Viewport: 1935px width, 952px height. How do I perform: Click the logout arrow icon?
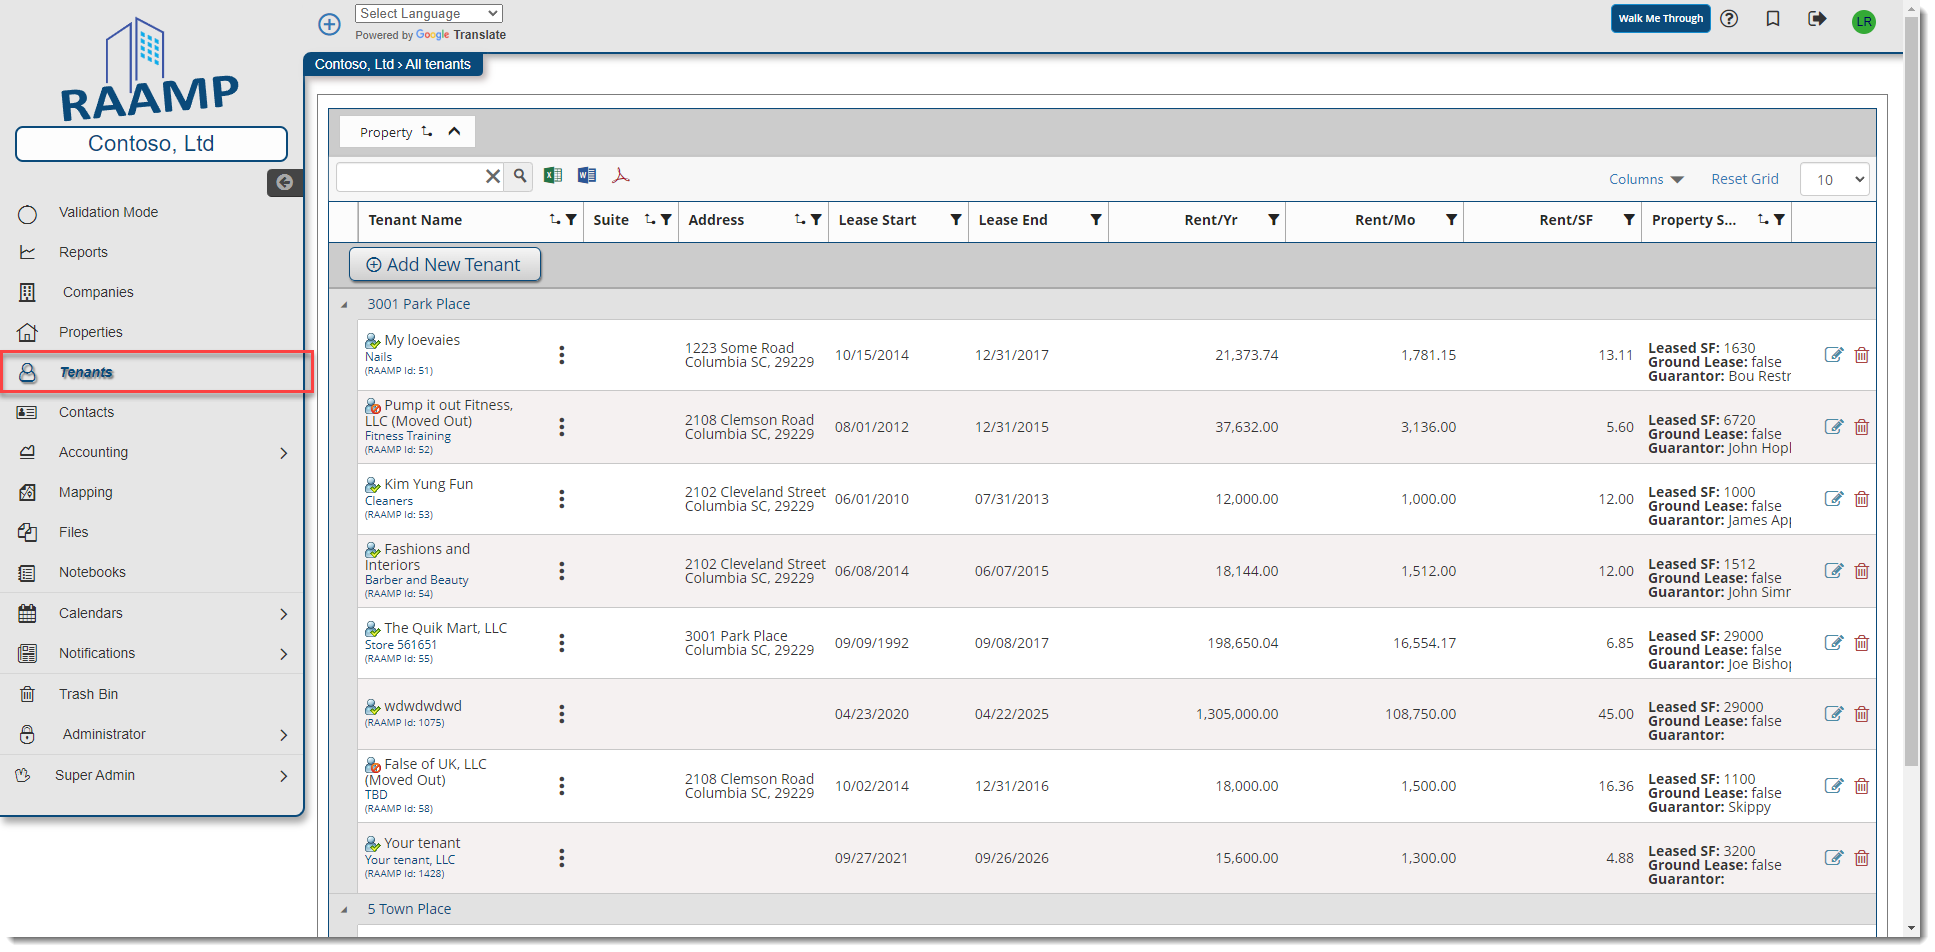1817,19
